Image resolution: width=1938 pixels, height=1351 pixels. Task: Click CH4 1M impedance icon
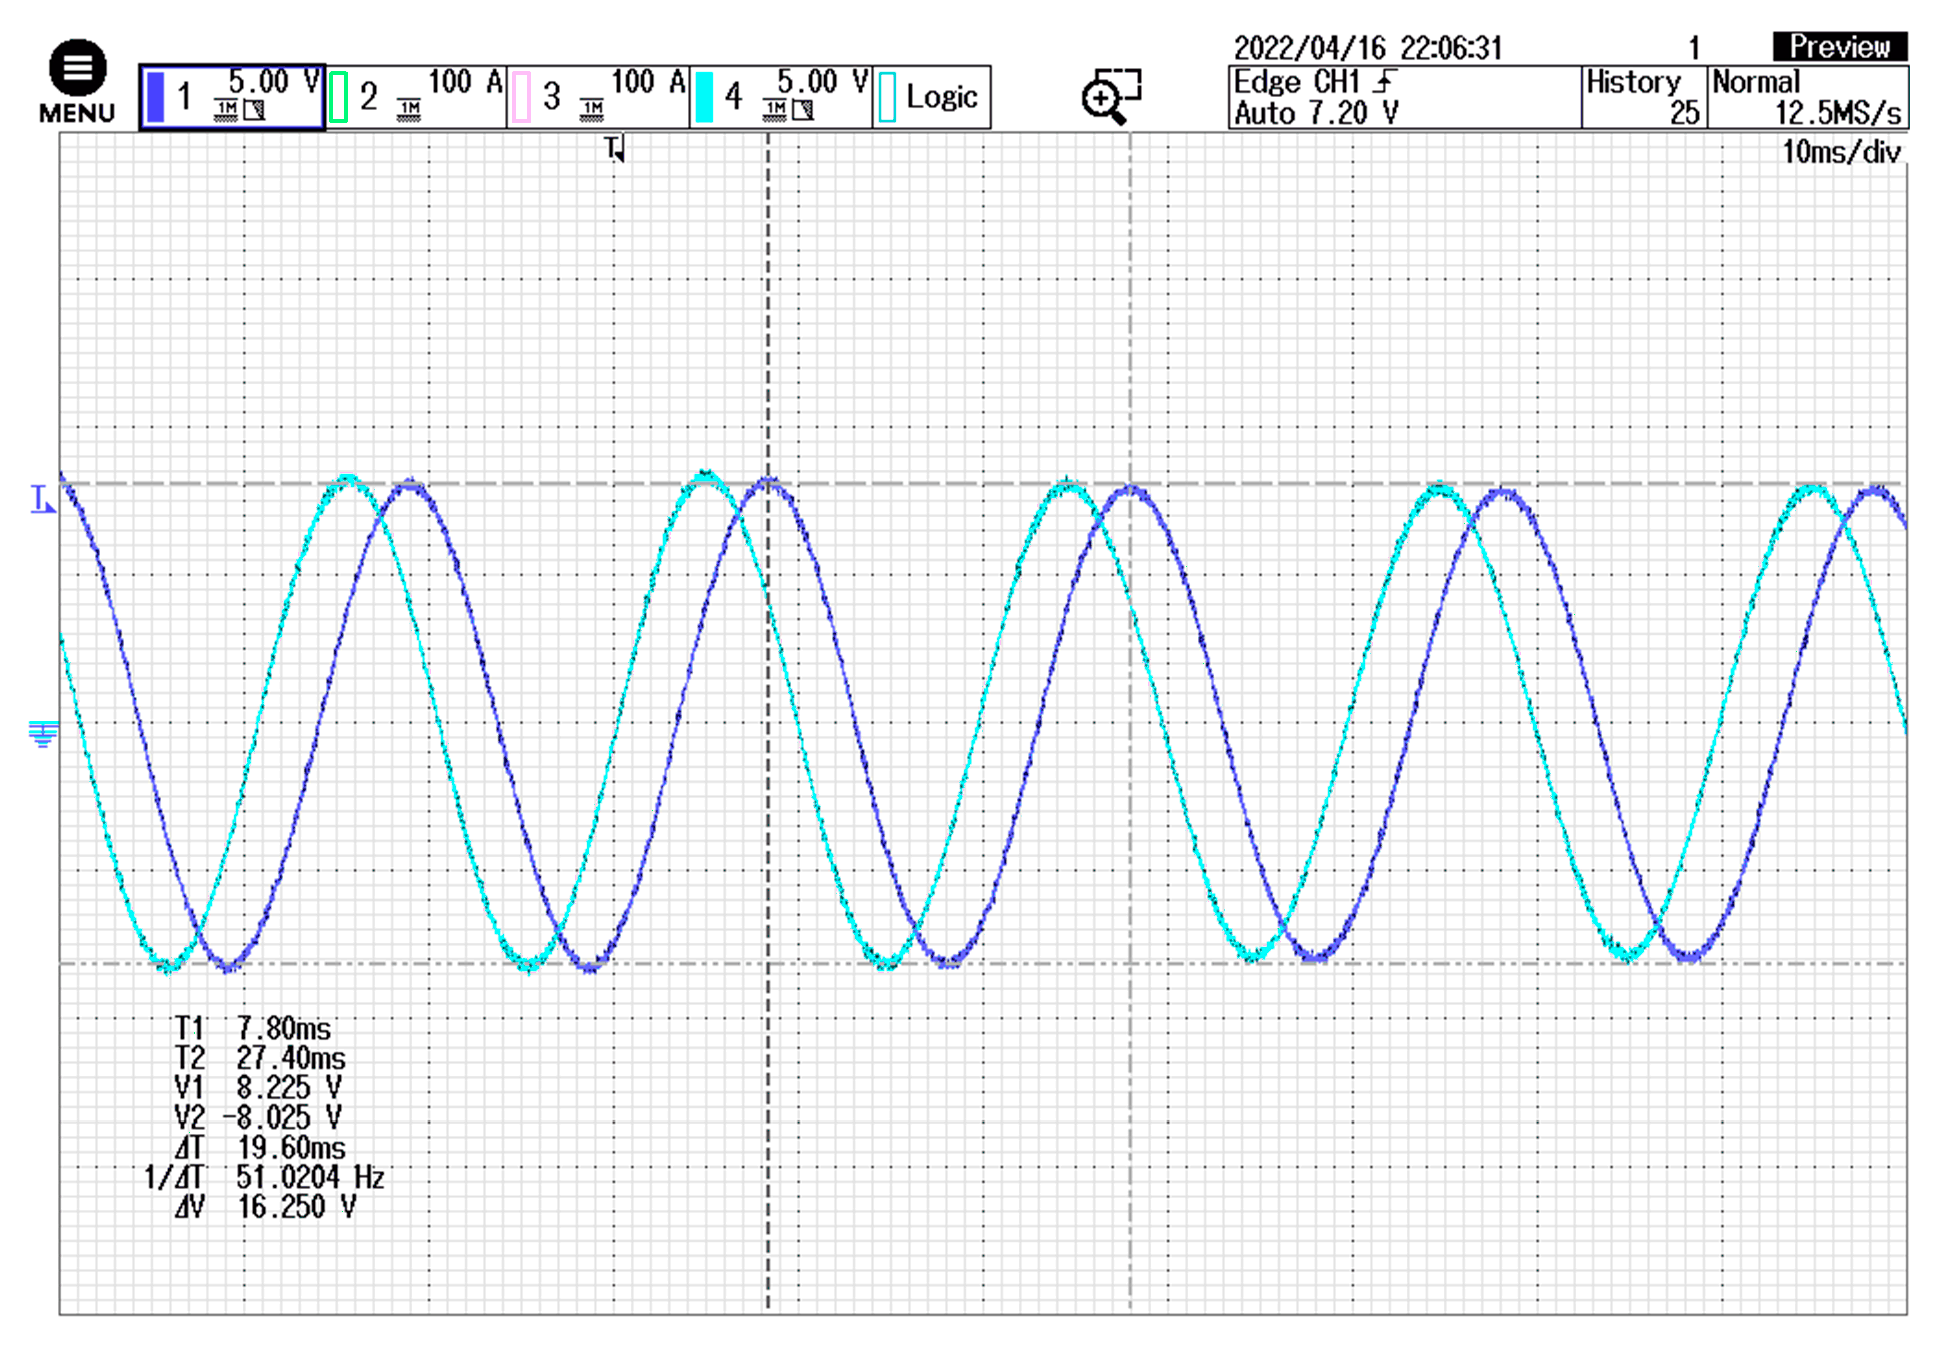click(x=775, y=110)
